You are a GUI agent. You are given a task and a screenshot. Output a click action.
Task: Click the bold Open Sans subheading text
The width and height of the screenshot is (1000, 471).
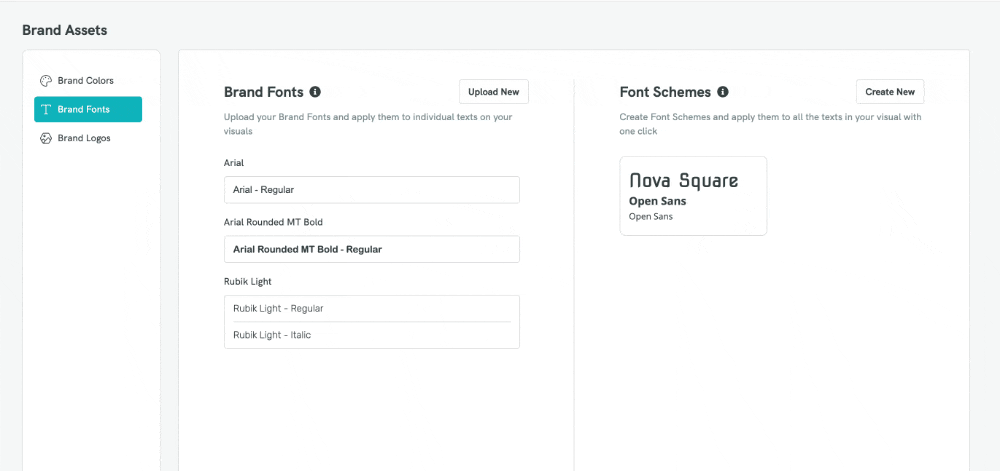tap(658, 201)
